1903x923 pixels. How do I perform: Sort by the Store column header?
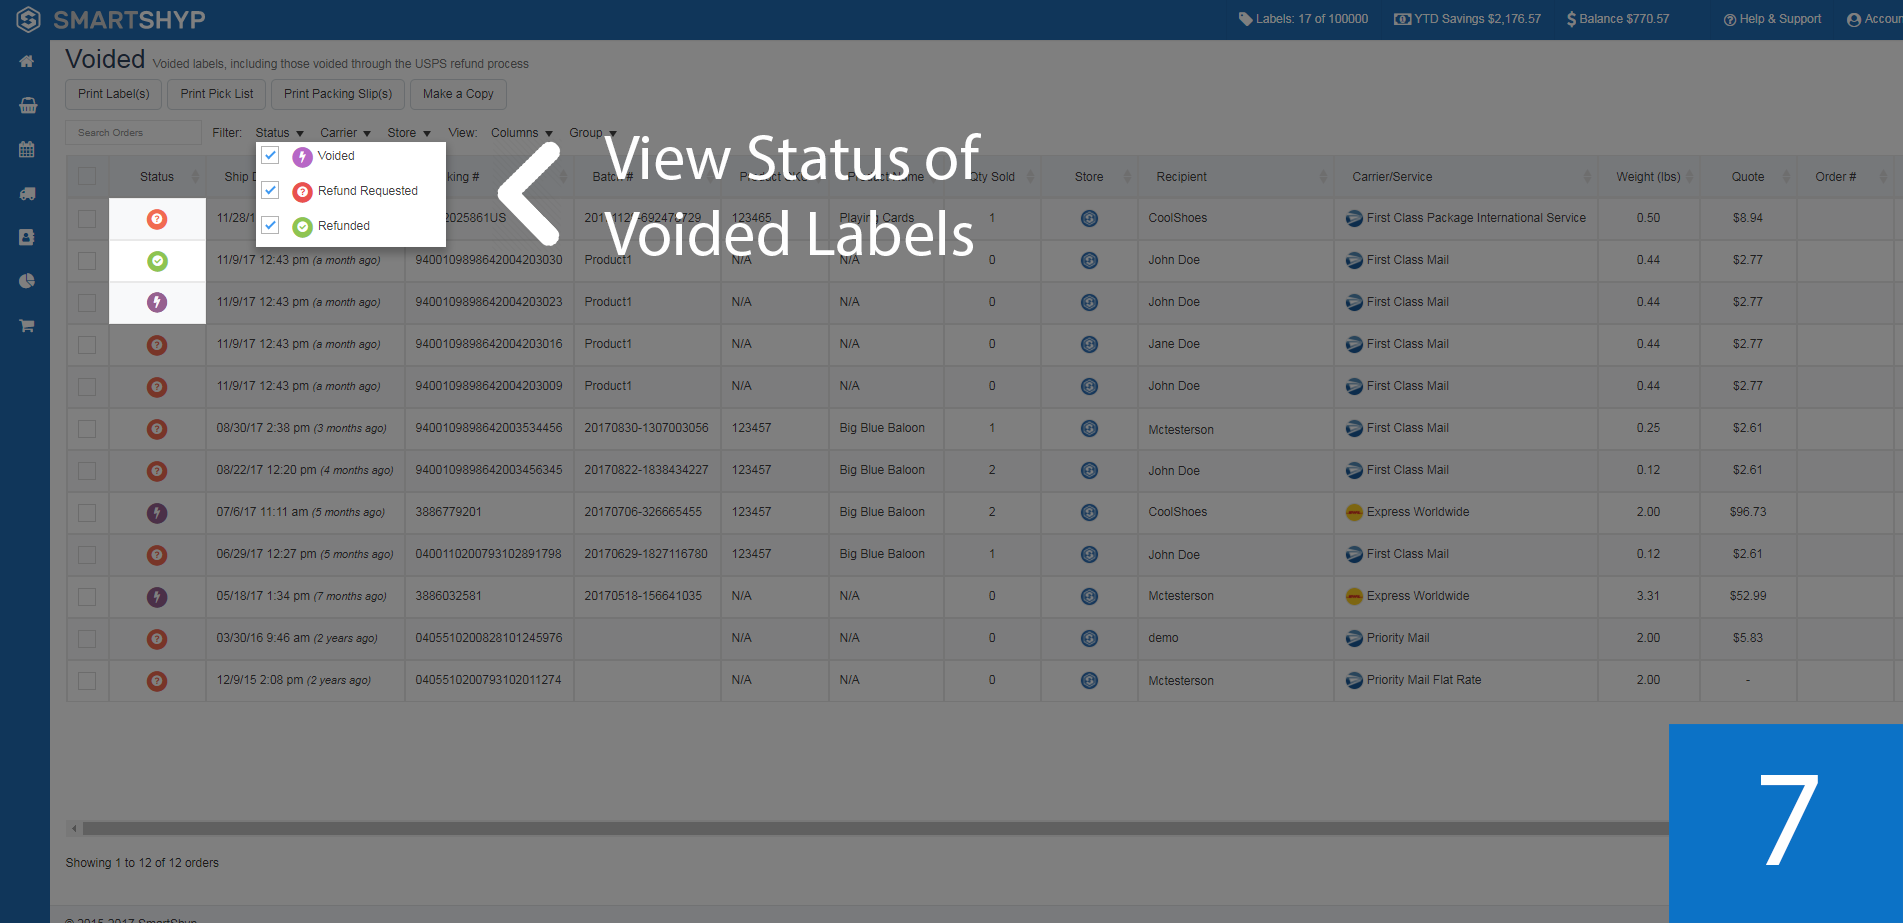(1089, 177)
